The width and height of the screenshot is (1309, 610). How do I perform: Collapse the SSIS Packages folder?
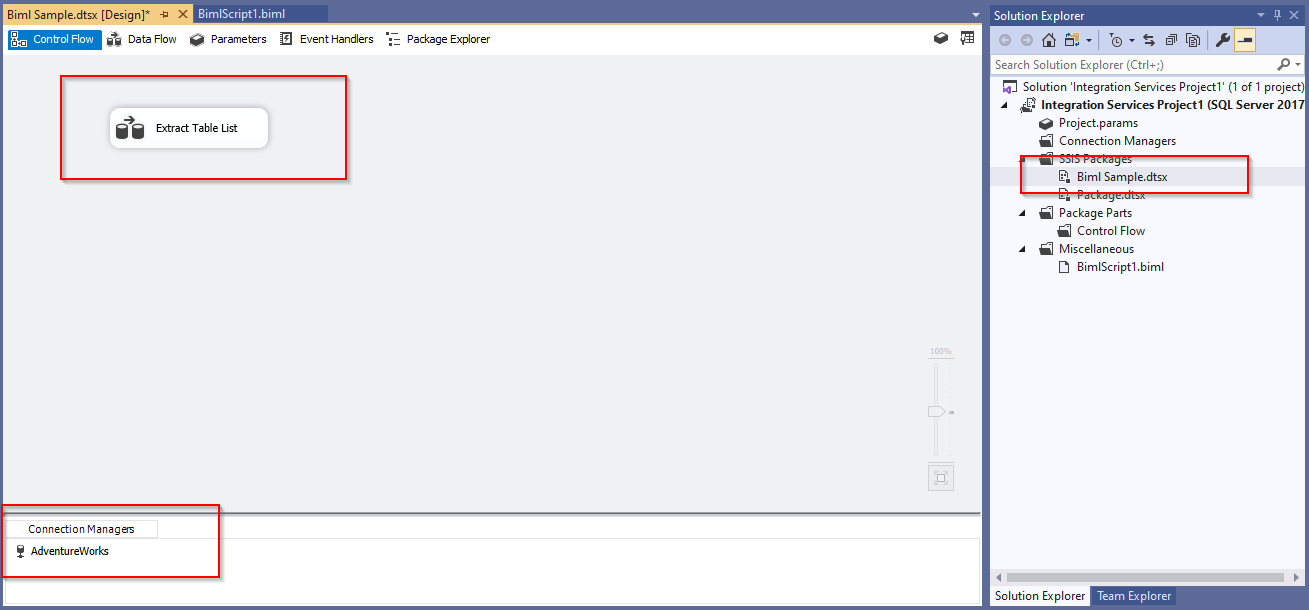(x=1022, y=159)
